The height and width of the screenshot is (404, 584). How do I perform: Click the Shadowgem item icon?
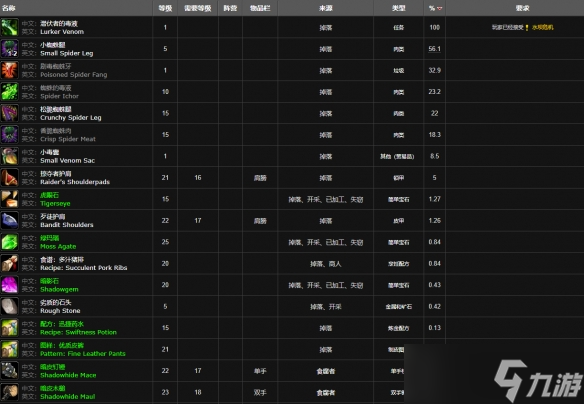[x=9, y=285]
